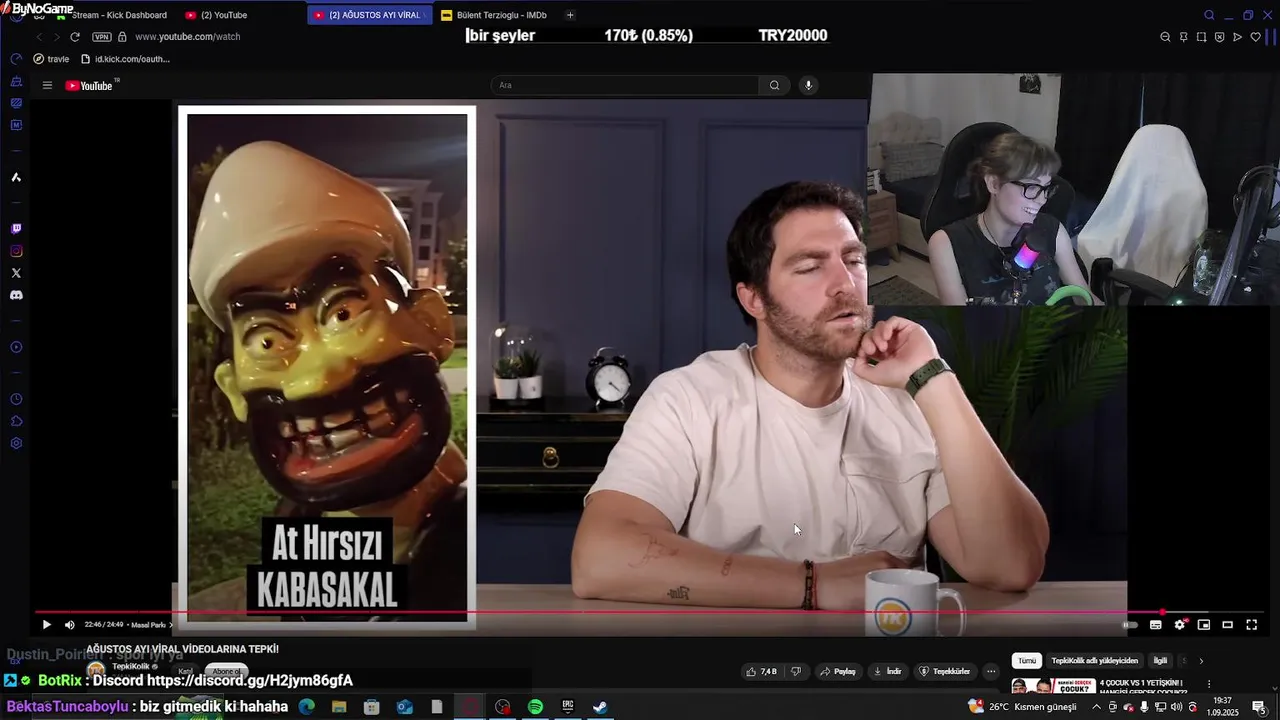Dislike the video
Screen dimensions: 1280x720
(x=796, y=672)
